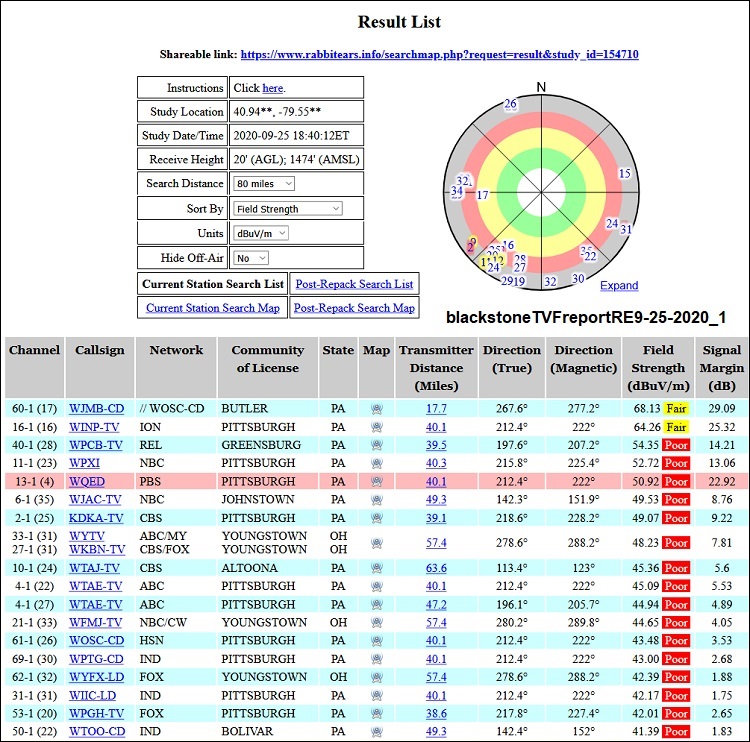Change the Units dropdown selection

click(x=260, y=233)
